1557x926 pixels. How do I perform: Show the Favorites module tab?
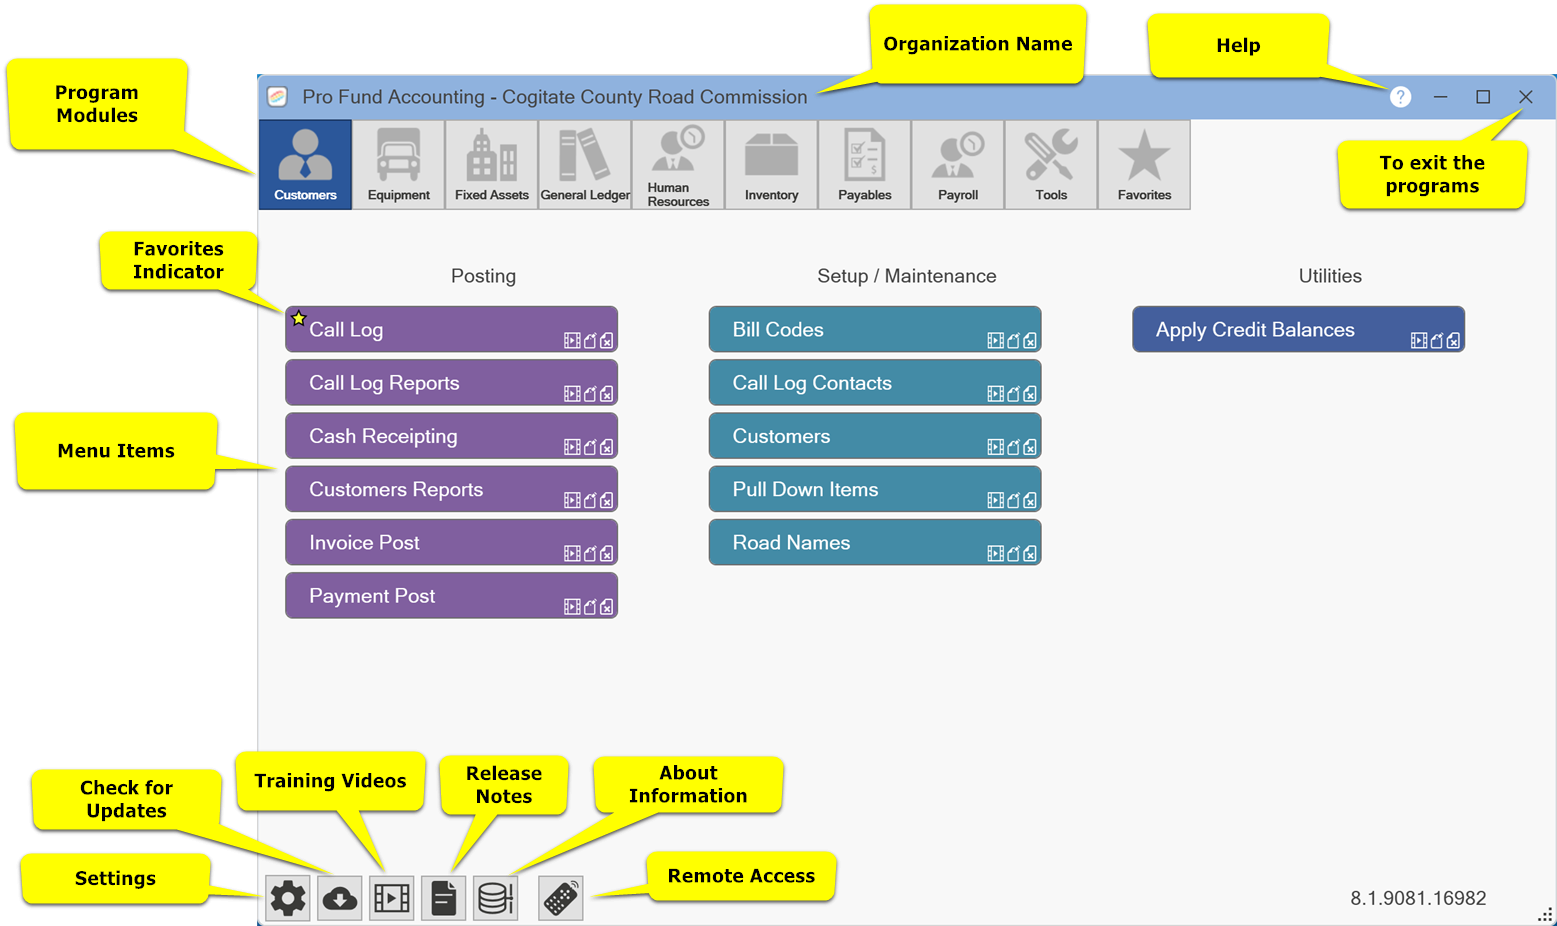(x=1144, y=165)
